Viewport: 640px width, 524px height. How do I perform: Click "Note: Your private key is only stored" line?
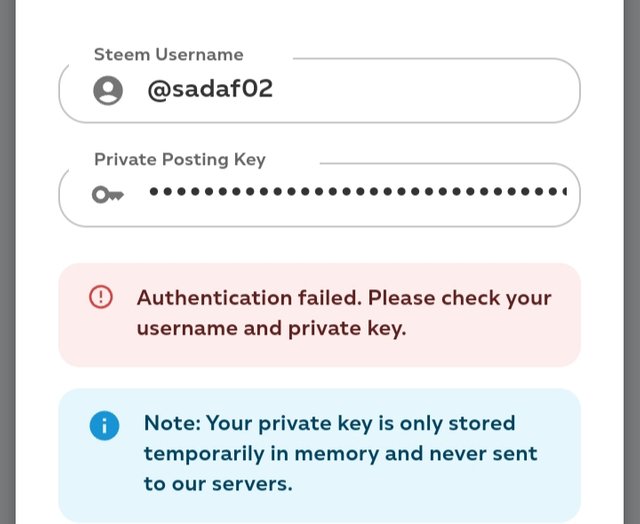point(329,422)
